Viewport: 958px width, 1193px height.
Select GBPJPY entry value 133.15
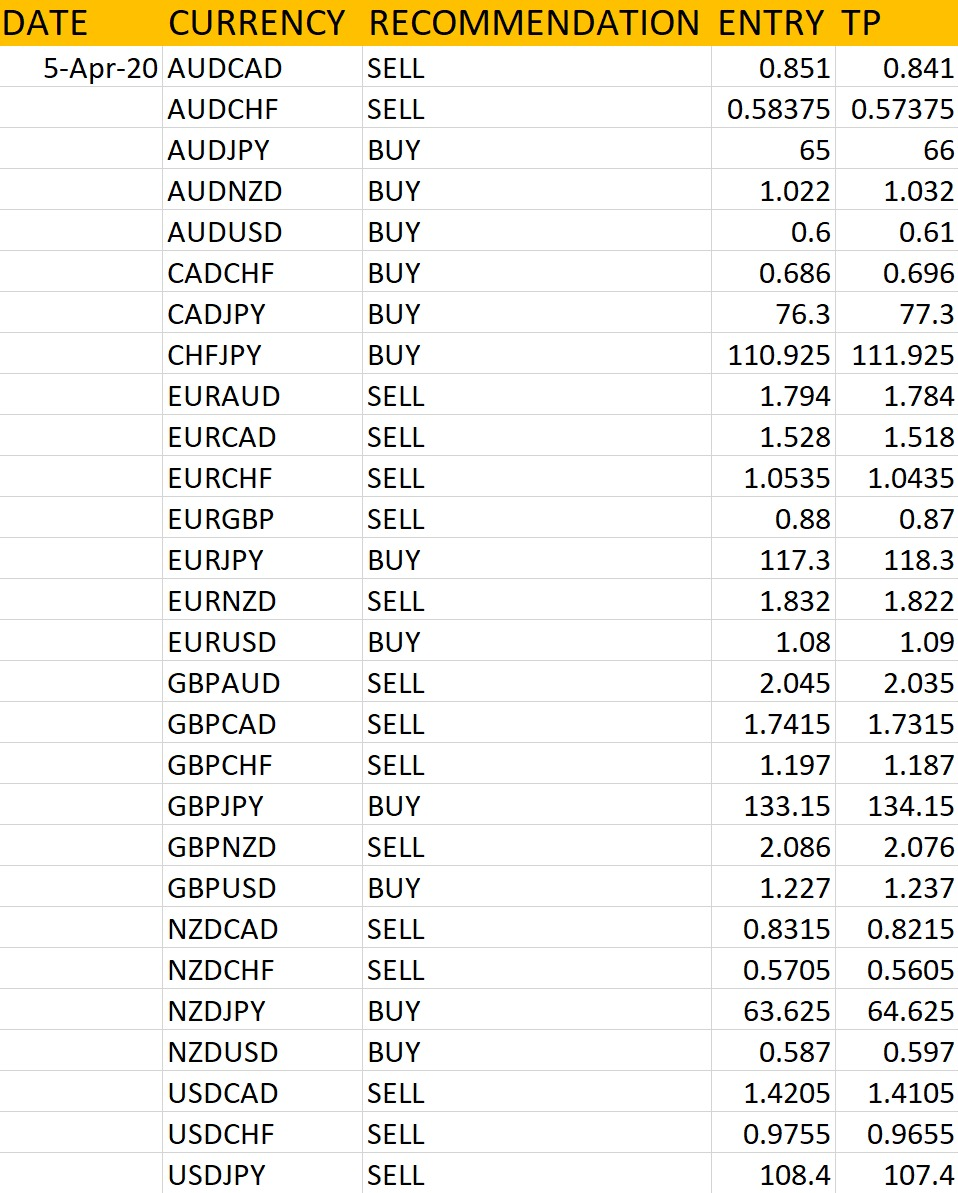click(x=773, y=806)
